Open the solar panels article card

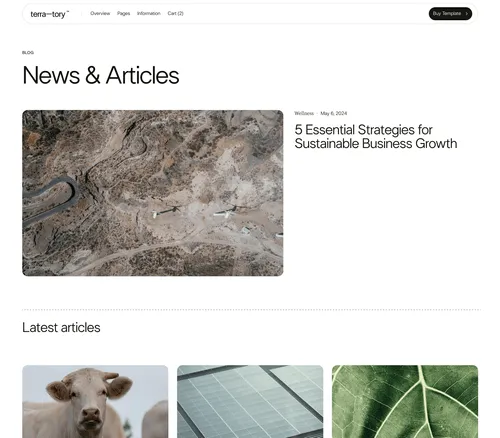tap(250, 401)
